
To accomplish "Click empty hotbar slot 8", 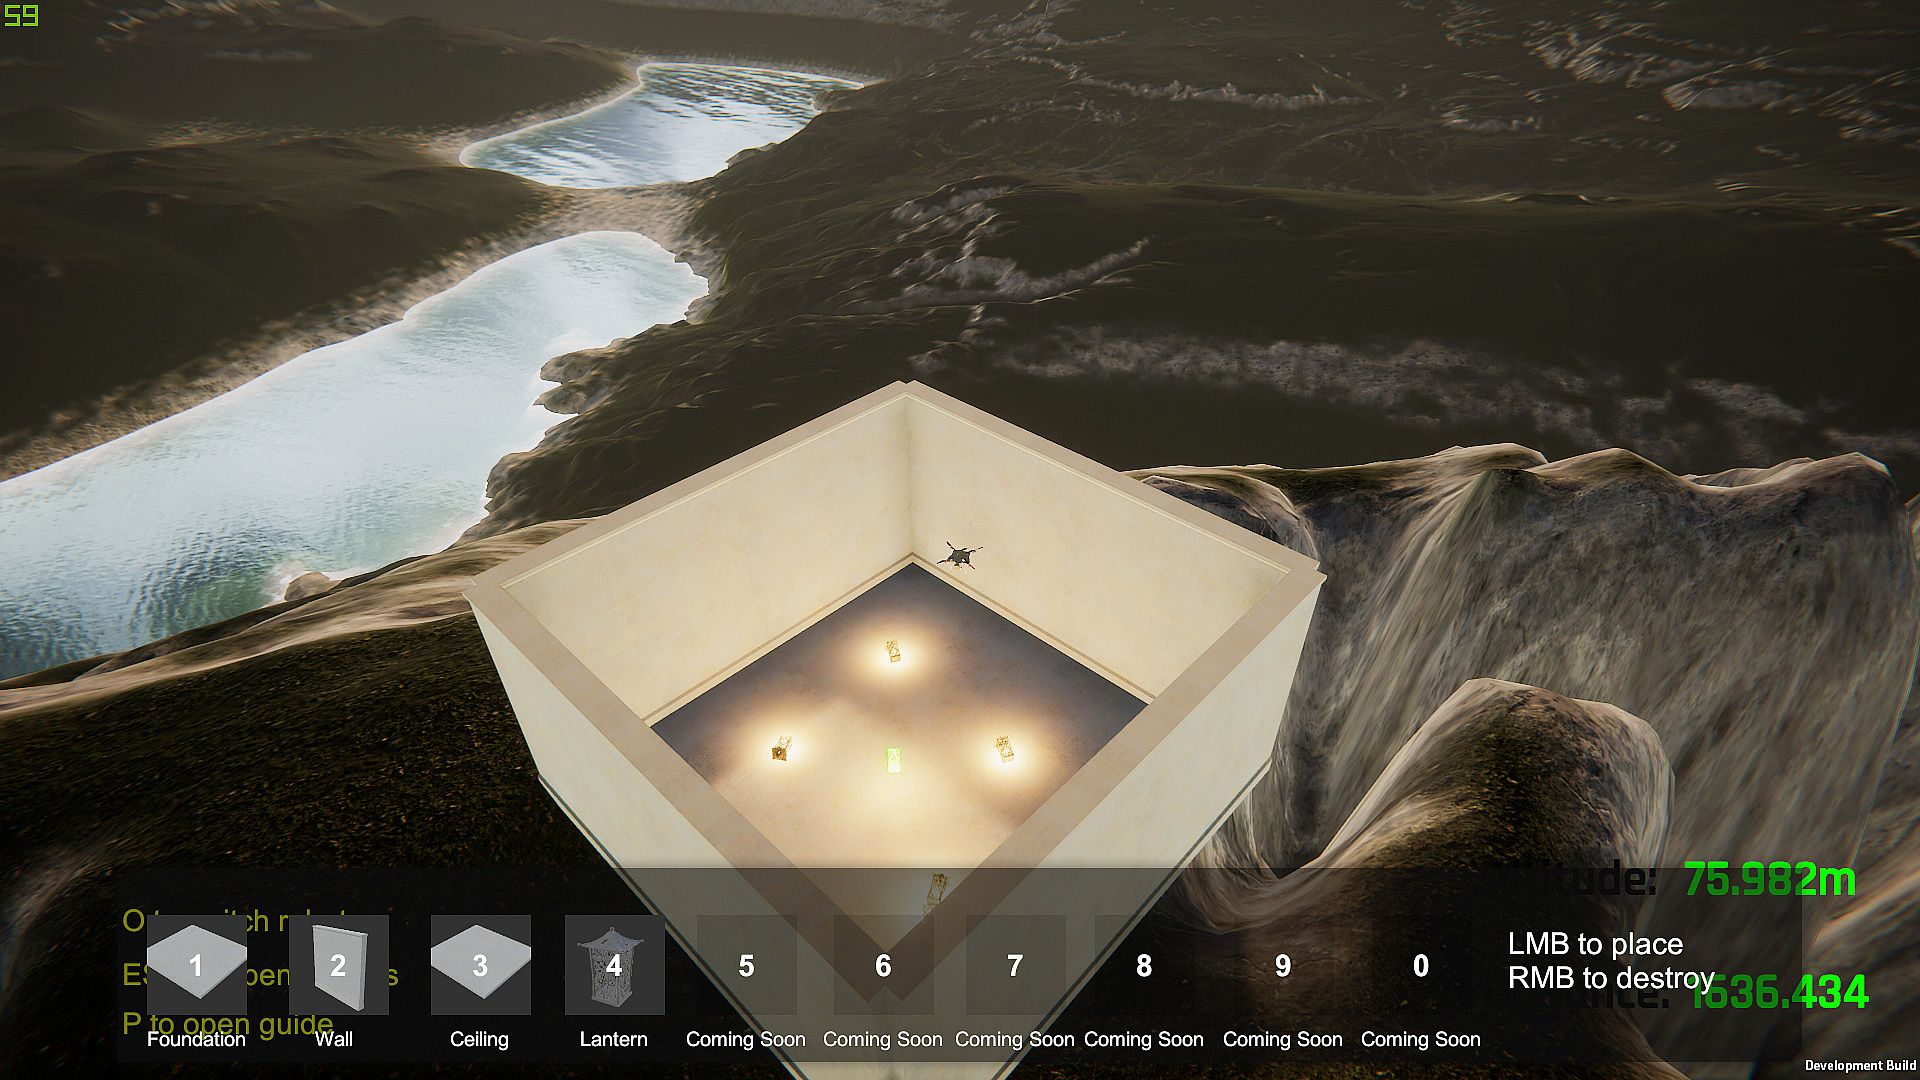I will [1144, 965].
